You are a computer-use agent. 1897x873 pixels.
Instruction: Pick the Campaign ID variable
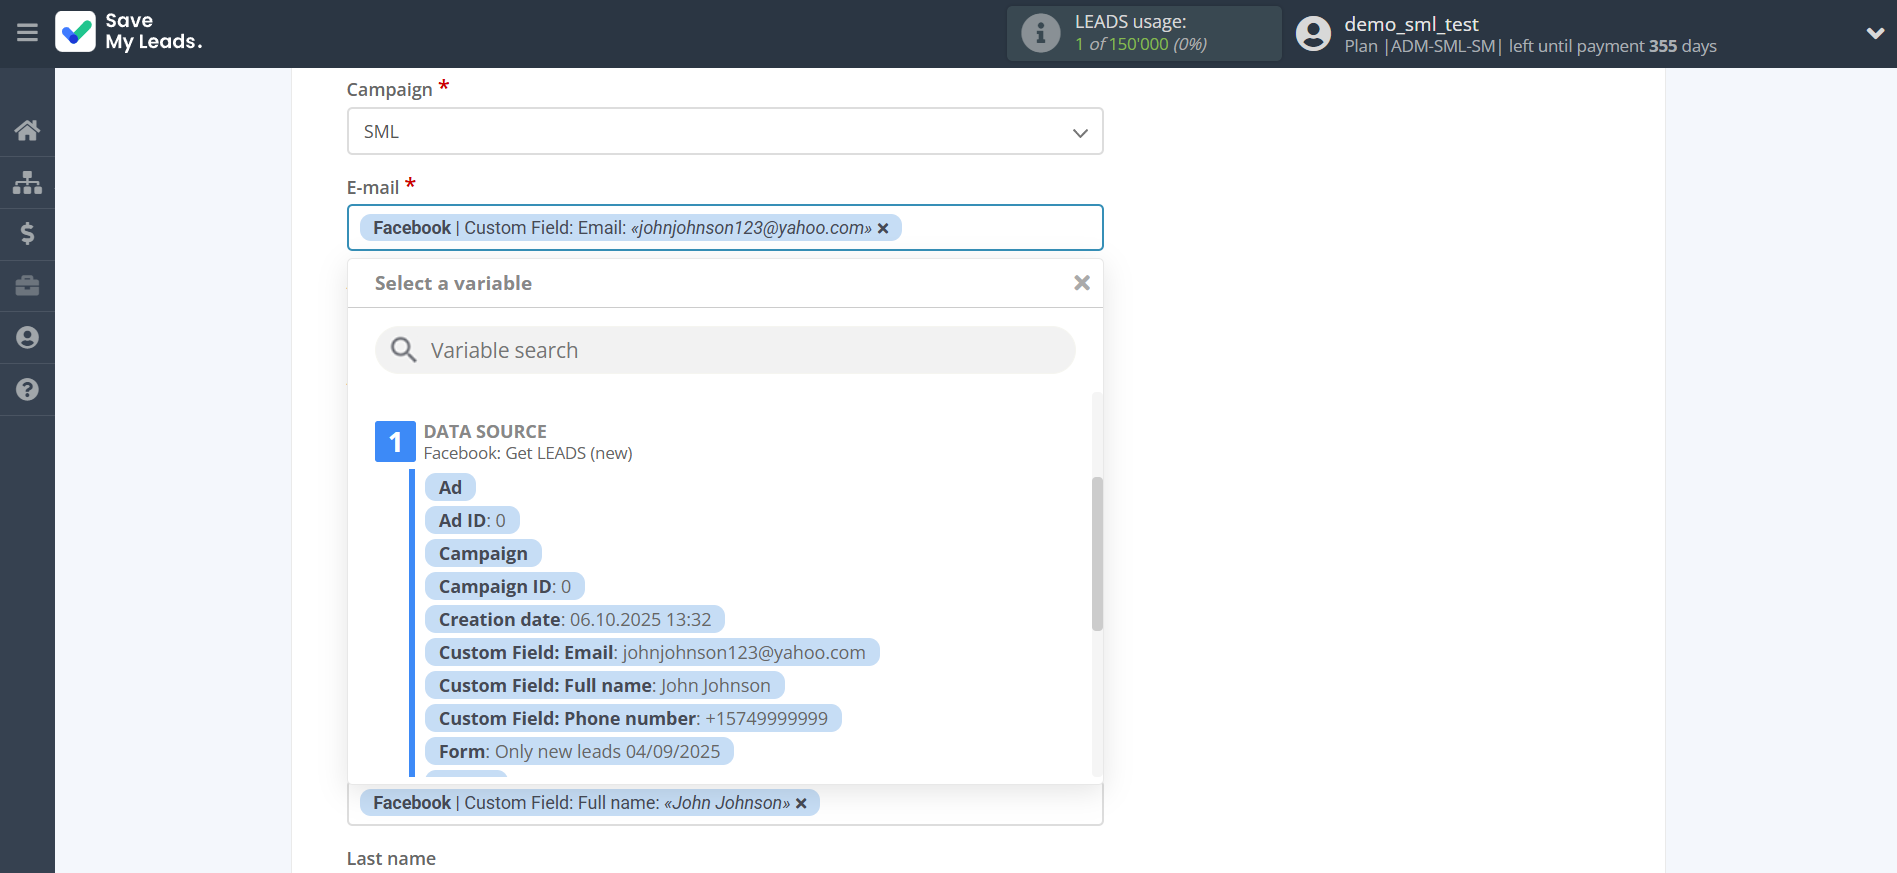[x=504, y=587]
